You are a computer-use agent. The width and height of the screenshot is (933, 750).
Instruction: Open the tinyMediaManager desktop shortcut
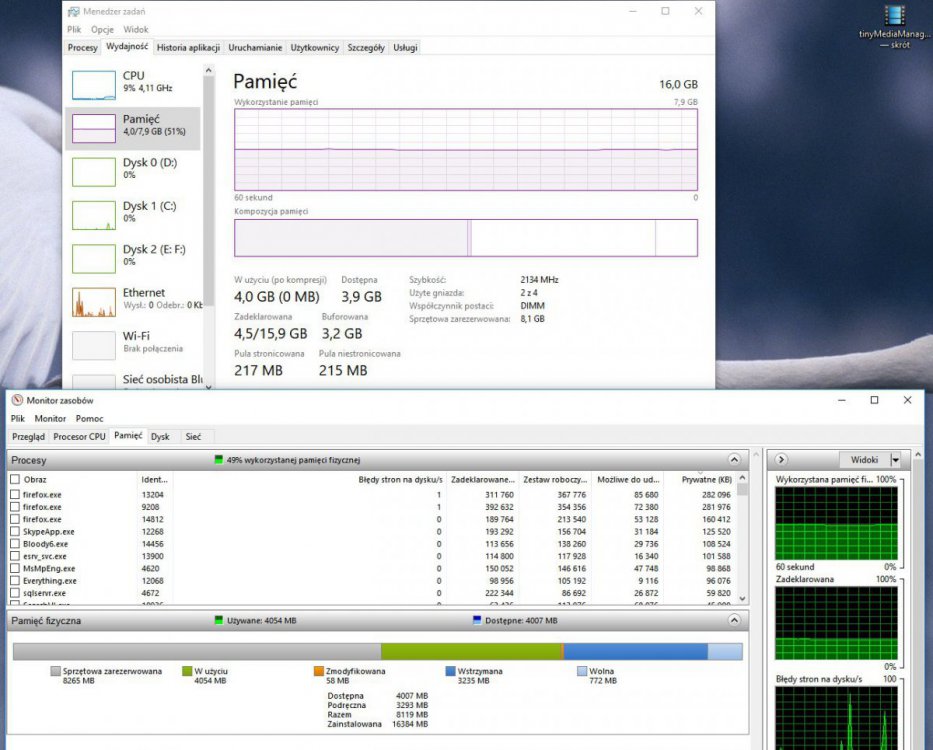(x=894, y=17)
